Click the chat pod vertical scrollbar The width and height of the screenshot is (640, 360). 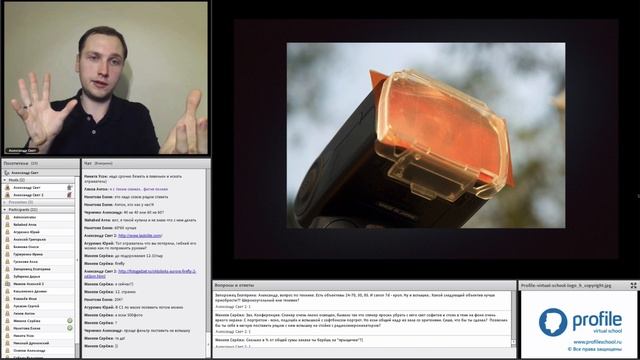(208, 263)
